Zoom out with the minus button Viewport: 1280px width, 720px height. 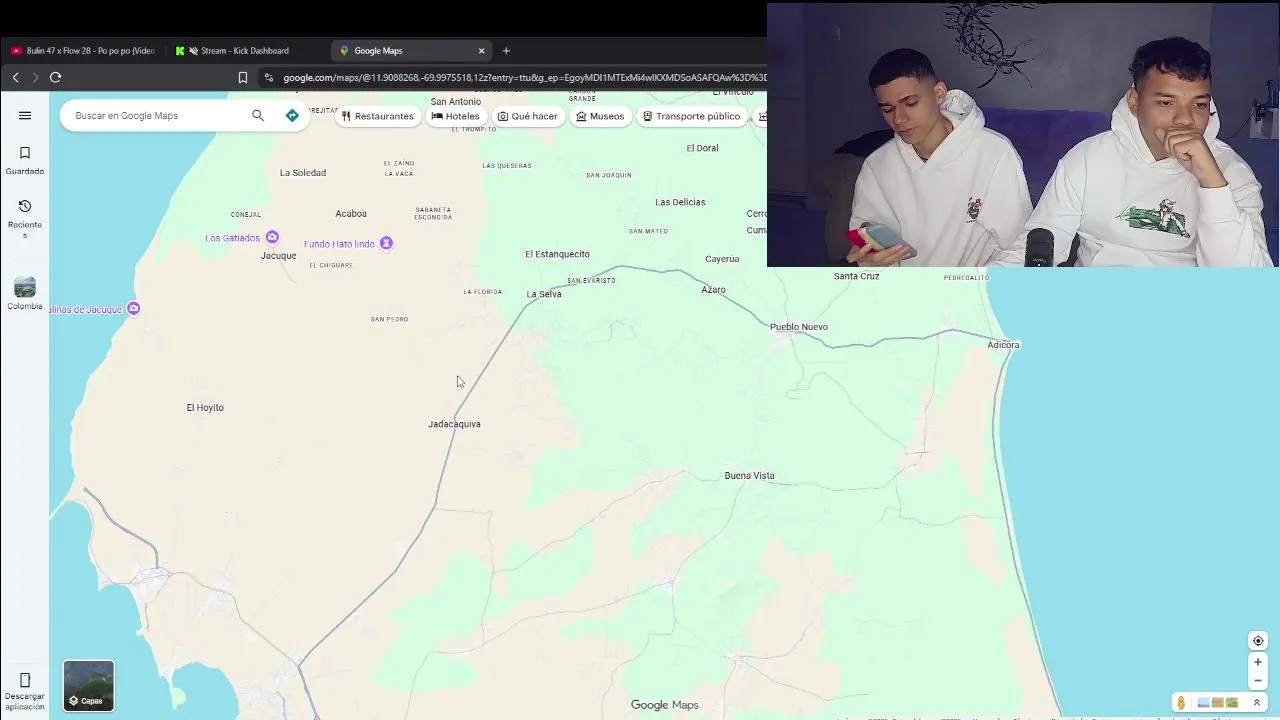[x=1258, y=681]
